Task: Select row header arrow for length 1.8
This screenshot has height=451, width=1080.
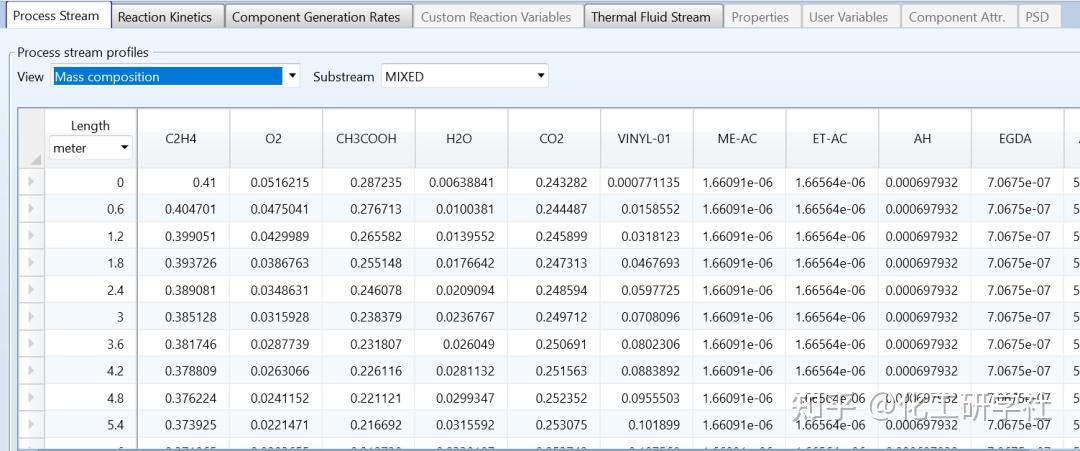Action: [31, 263]
